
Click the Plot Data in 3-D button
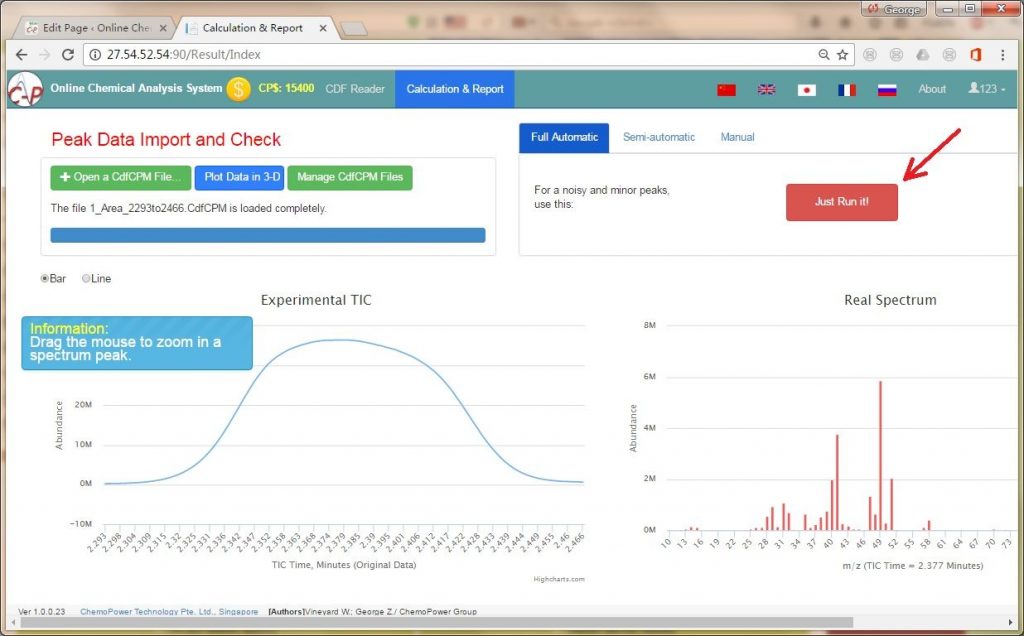click(x=240, y=177)
